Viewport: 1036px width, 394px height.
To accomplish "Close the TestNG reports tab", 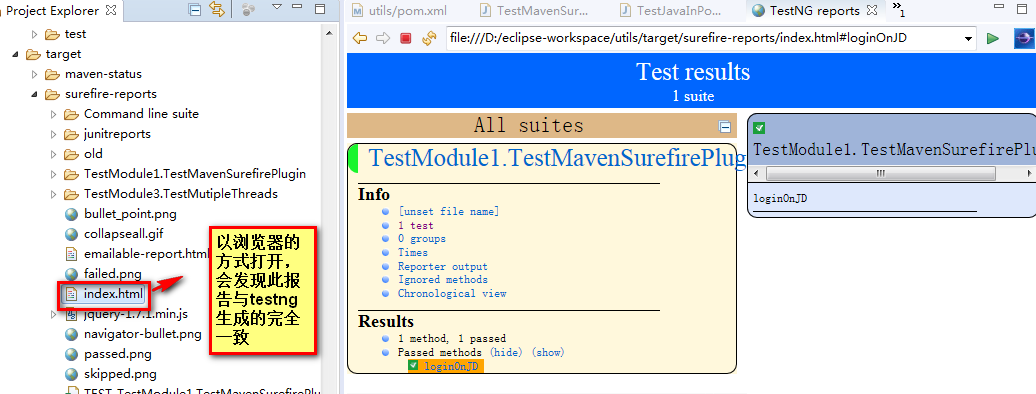I will 872,10.
